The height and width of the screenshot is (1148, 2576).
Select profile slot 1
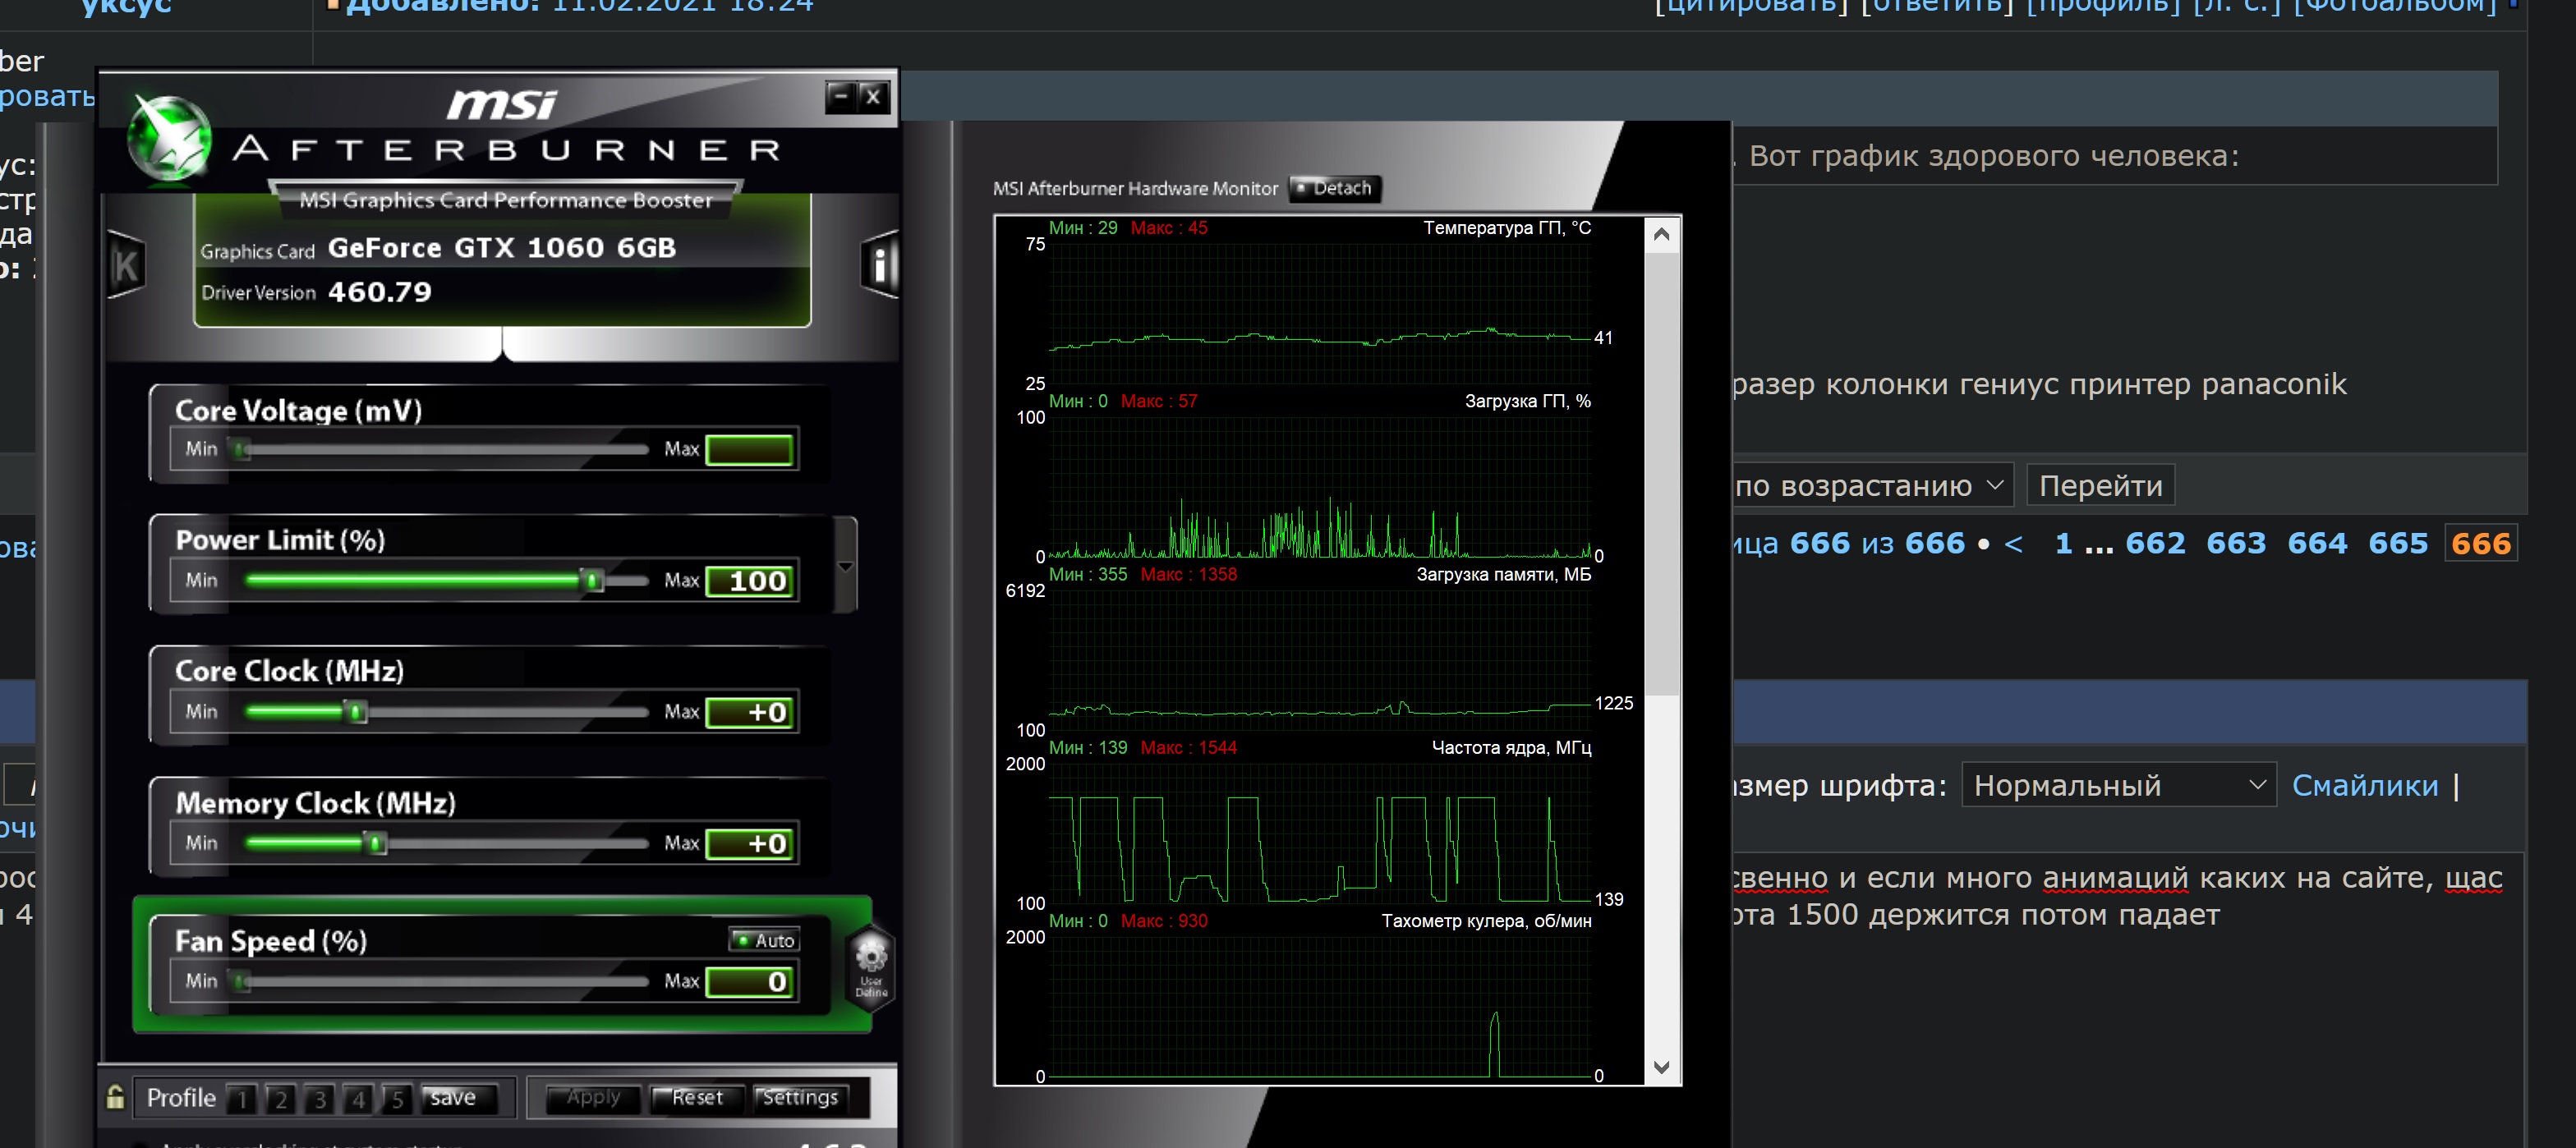[242, 1099]
